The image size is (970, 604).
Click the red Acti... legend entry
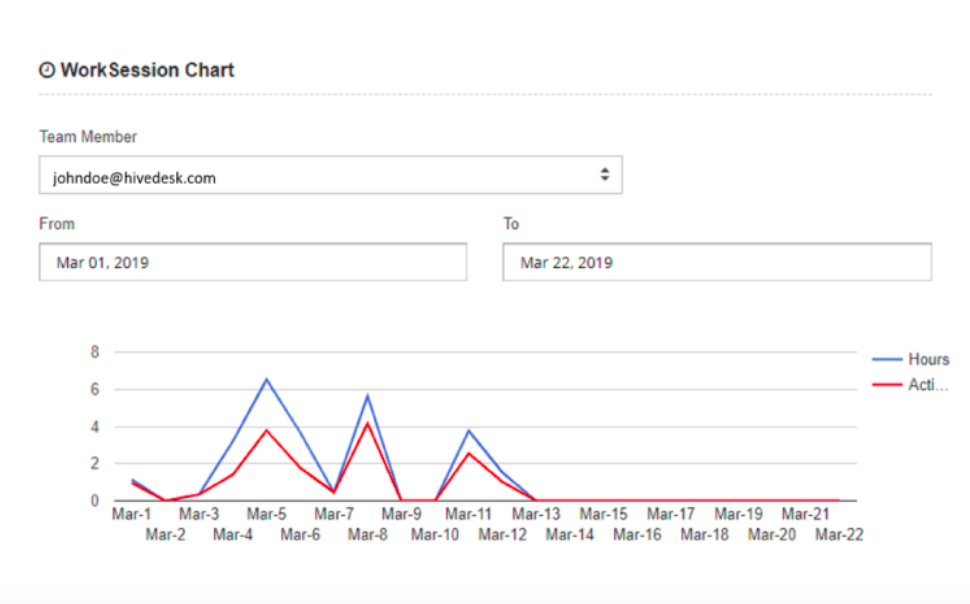910,385
